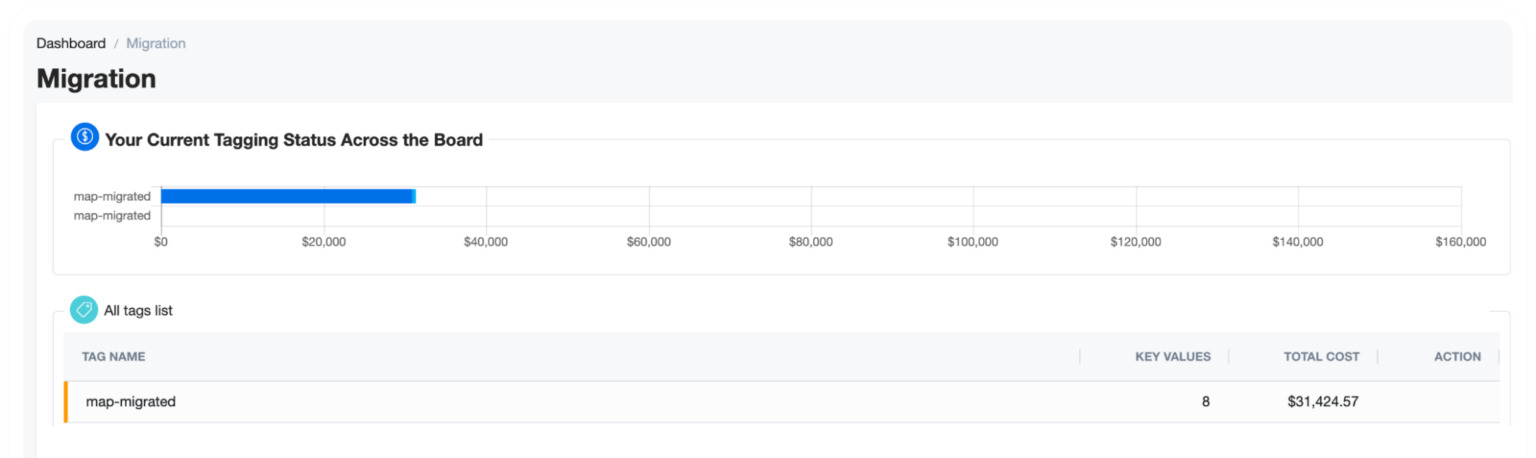Sort by the TOTAL COST column header
This screenshot has height=458, width=1536.
click(x=1321, y=357)
